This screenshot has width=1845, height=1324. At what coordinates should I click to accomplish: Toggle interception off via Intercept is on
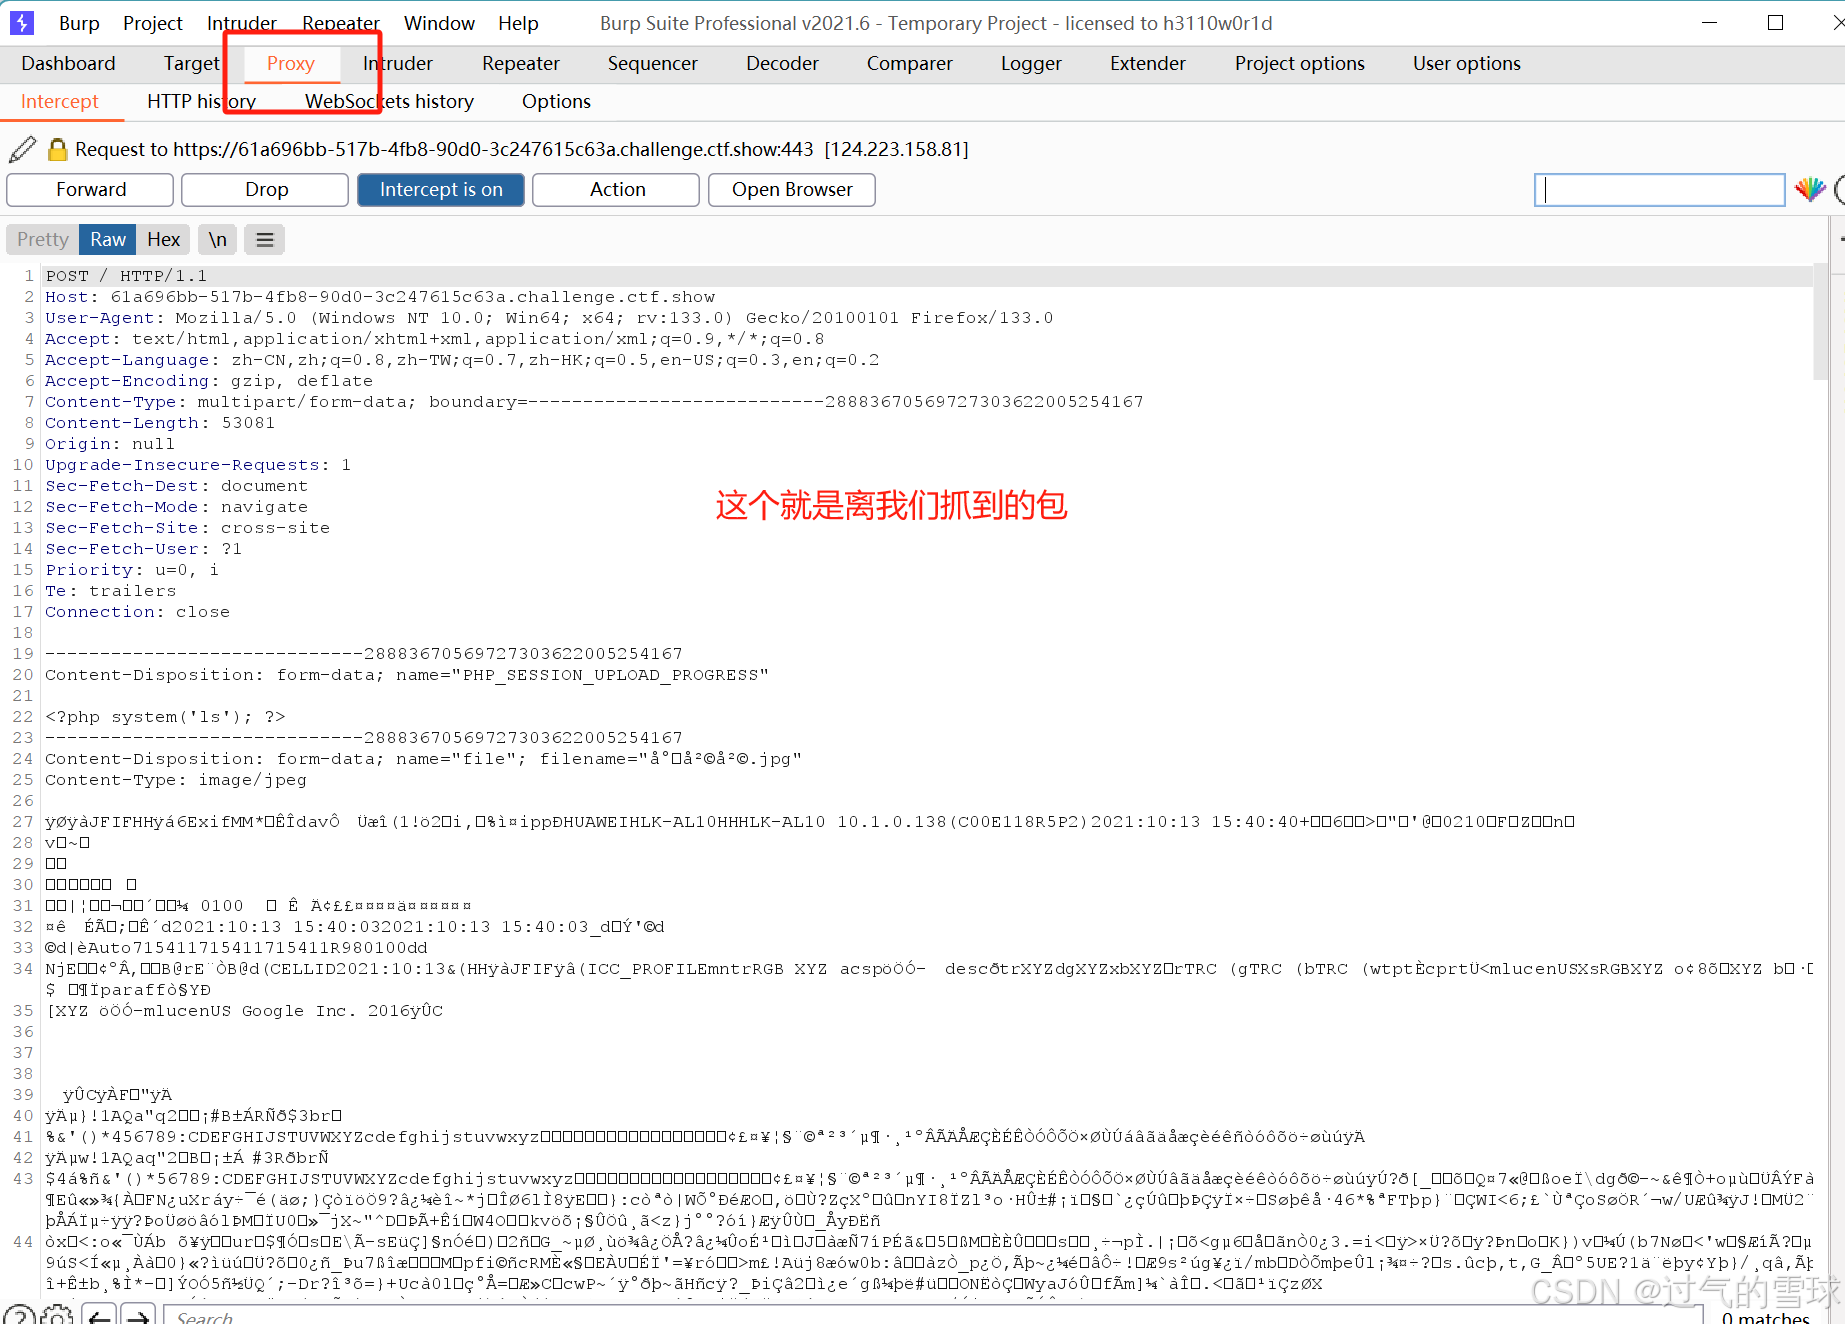pyautogui.click(x=440, y=189)
